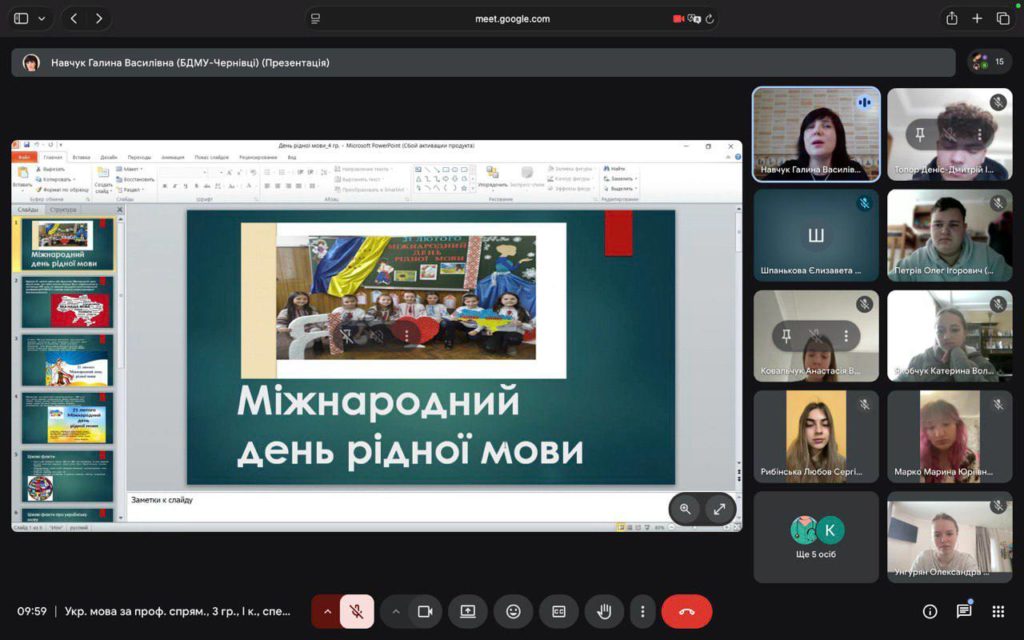Expand video settings arrow beside camera
The width and height of the screenshot is (1024, 640).
tap(396, 611)
